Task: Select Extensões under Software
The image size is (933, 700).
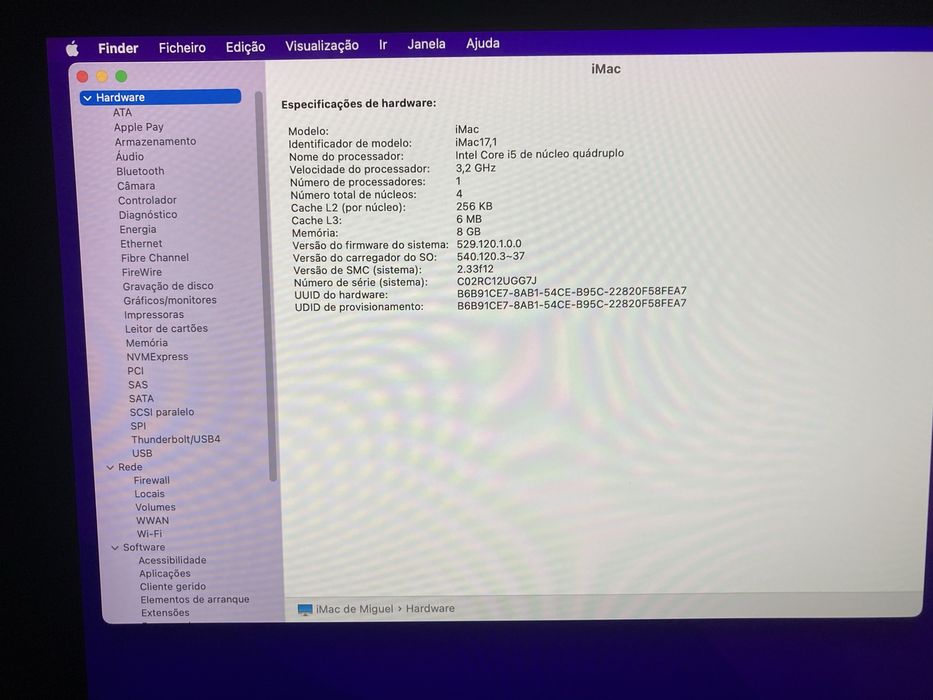Action: coord(165,613)
